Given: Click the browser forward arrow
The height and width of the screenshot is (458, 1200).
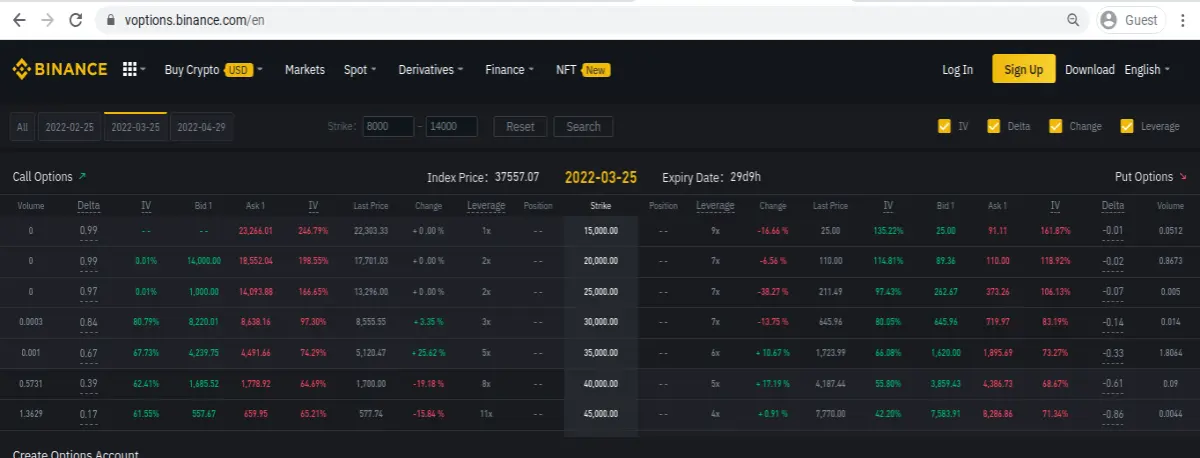Looking at the screenshot, I should click(x=47, y=20).
